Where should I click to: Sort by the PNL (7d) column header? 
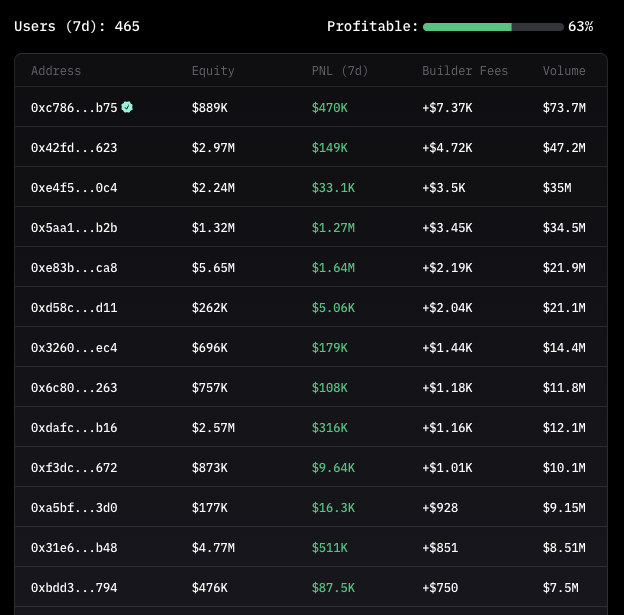tap(340, 71)
